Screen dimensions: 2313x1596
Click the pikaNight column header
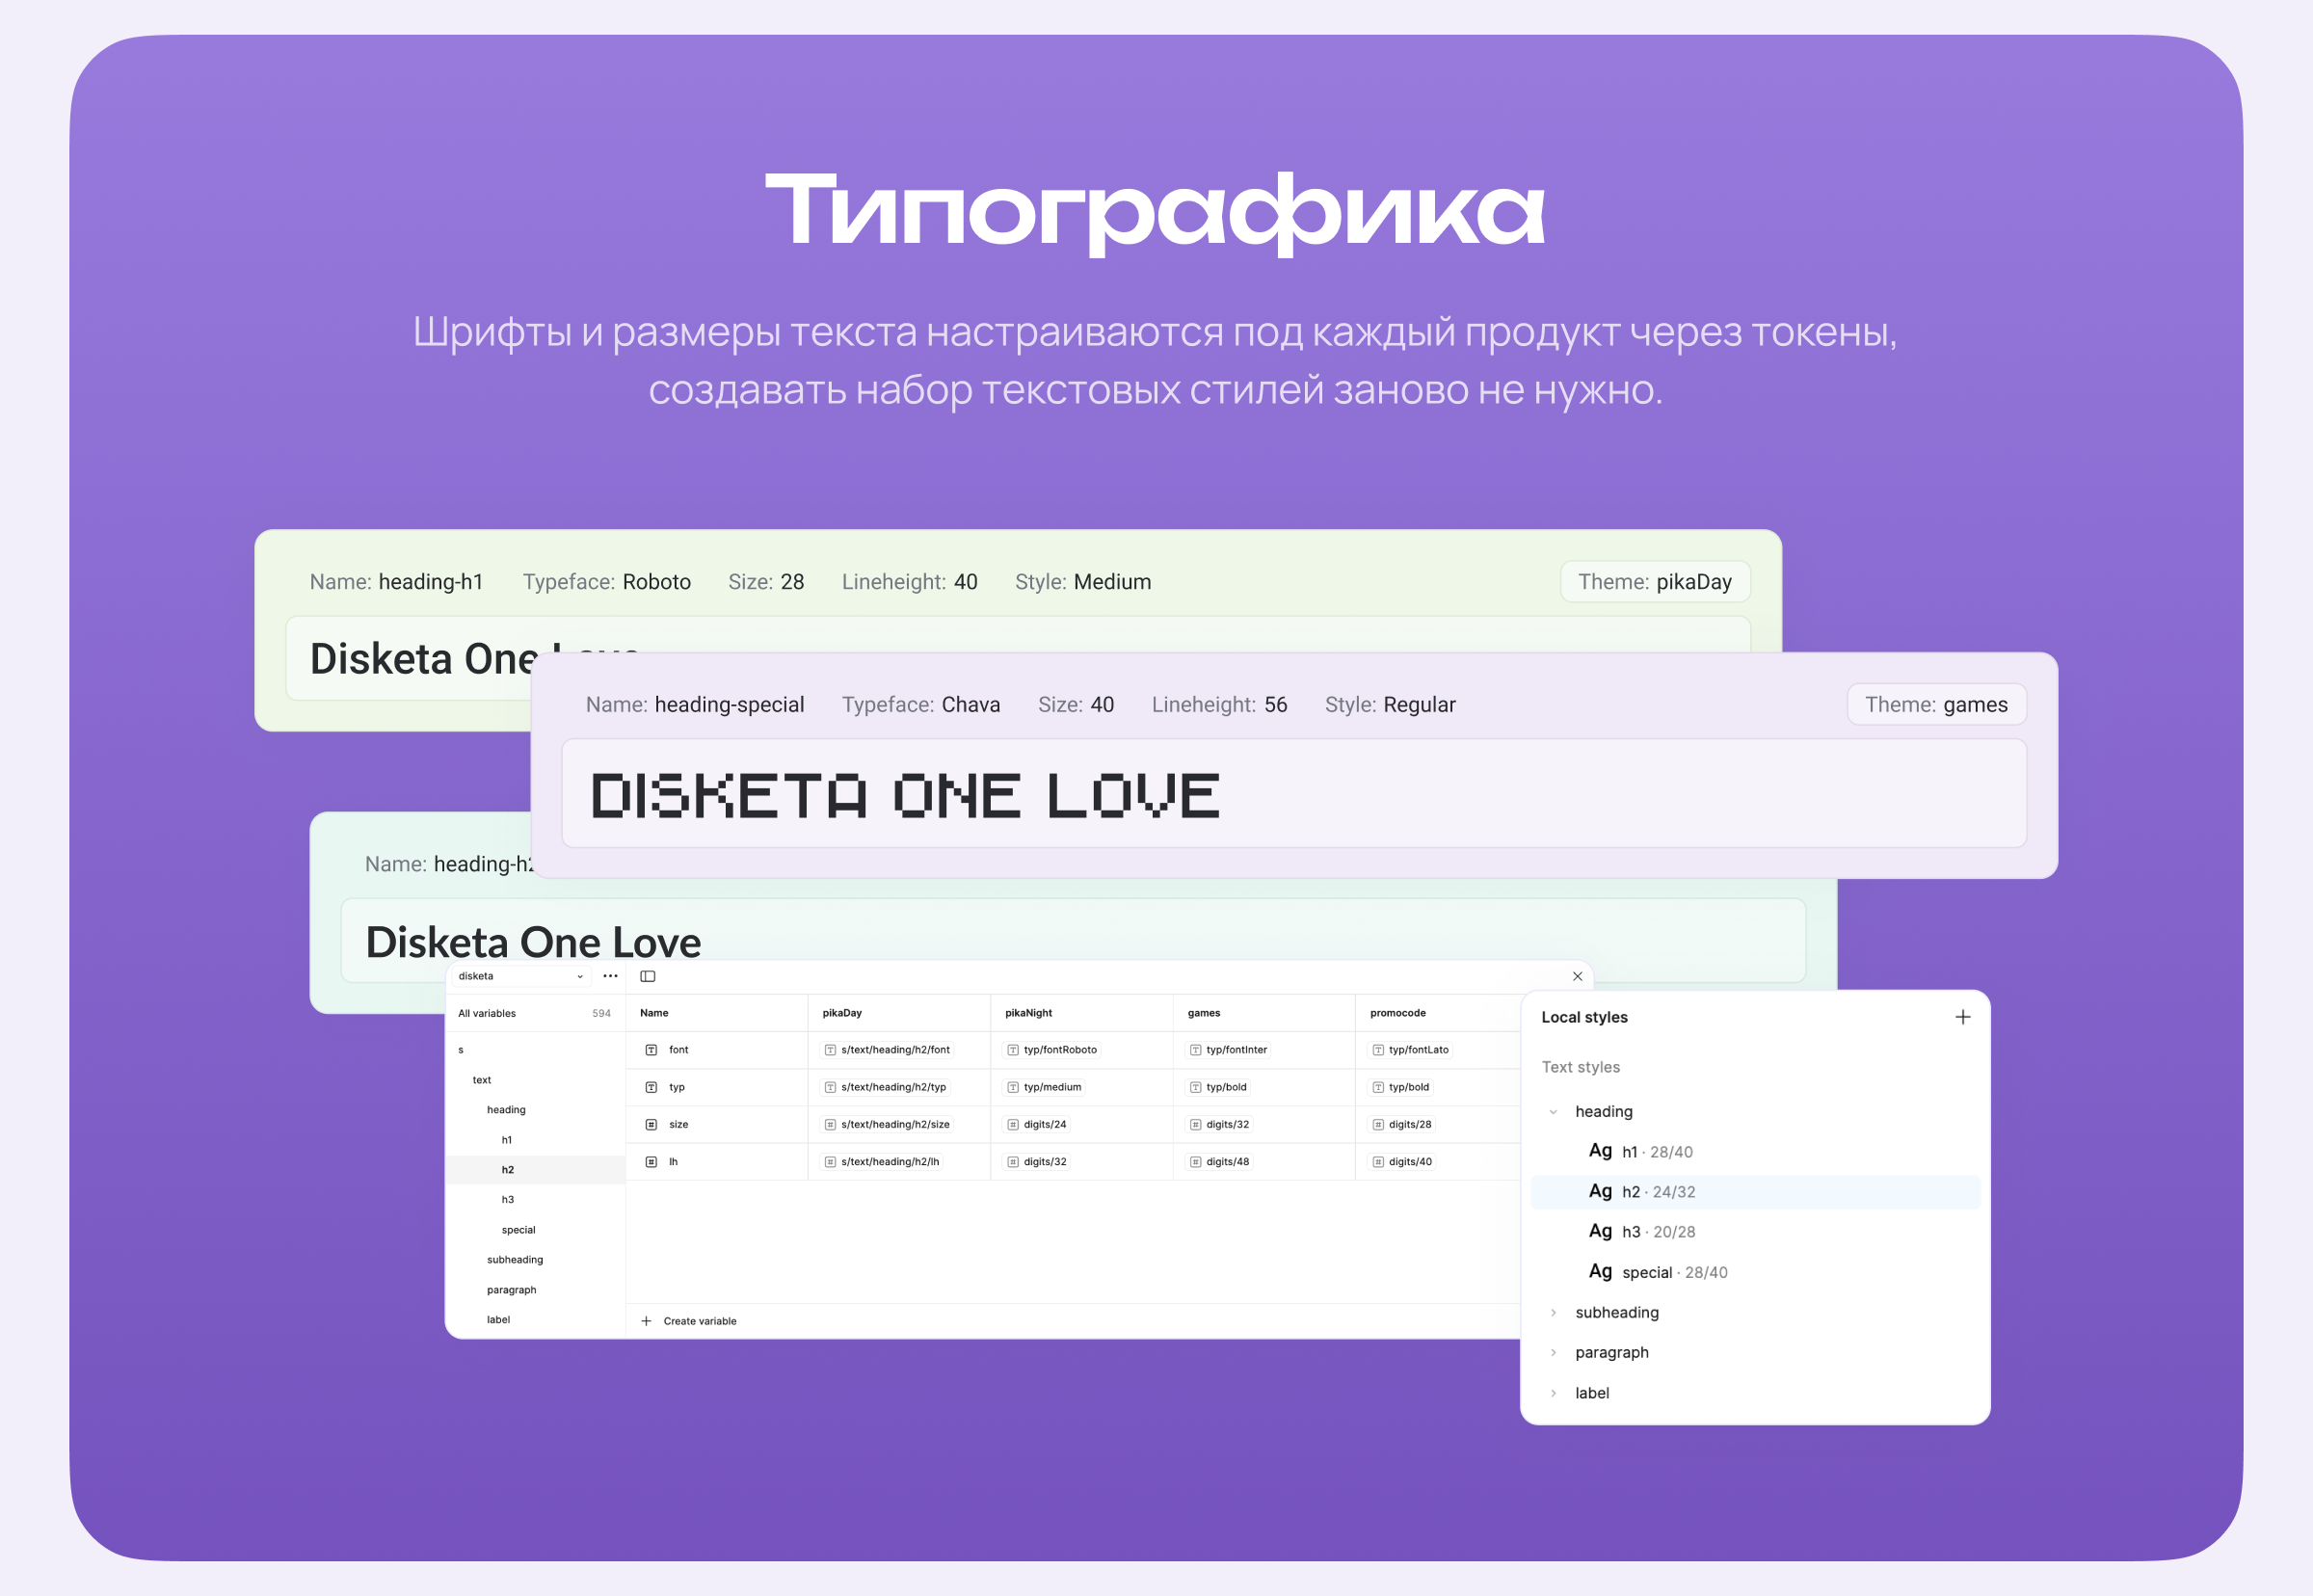1028,1013
